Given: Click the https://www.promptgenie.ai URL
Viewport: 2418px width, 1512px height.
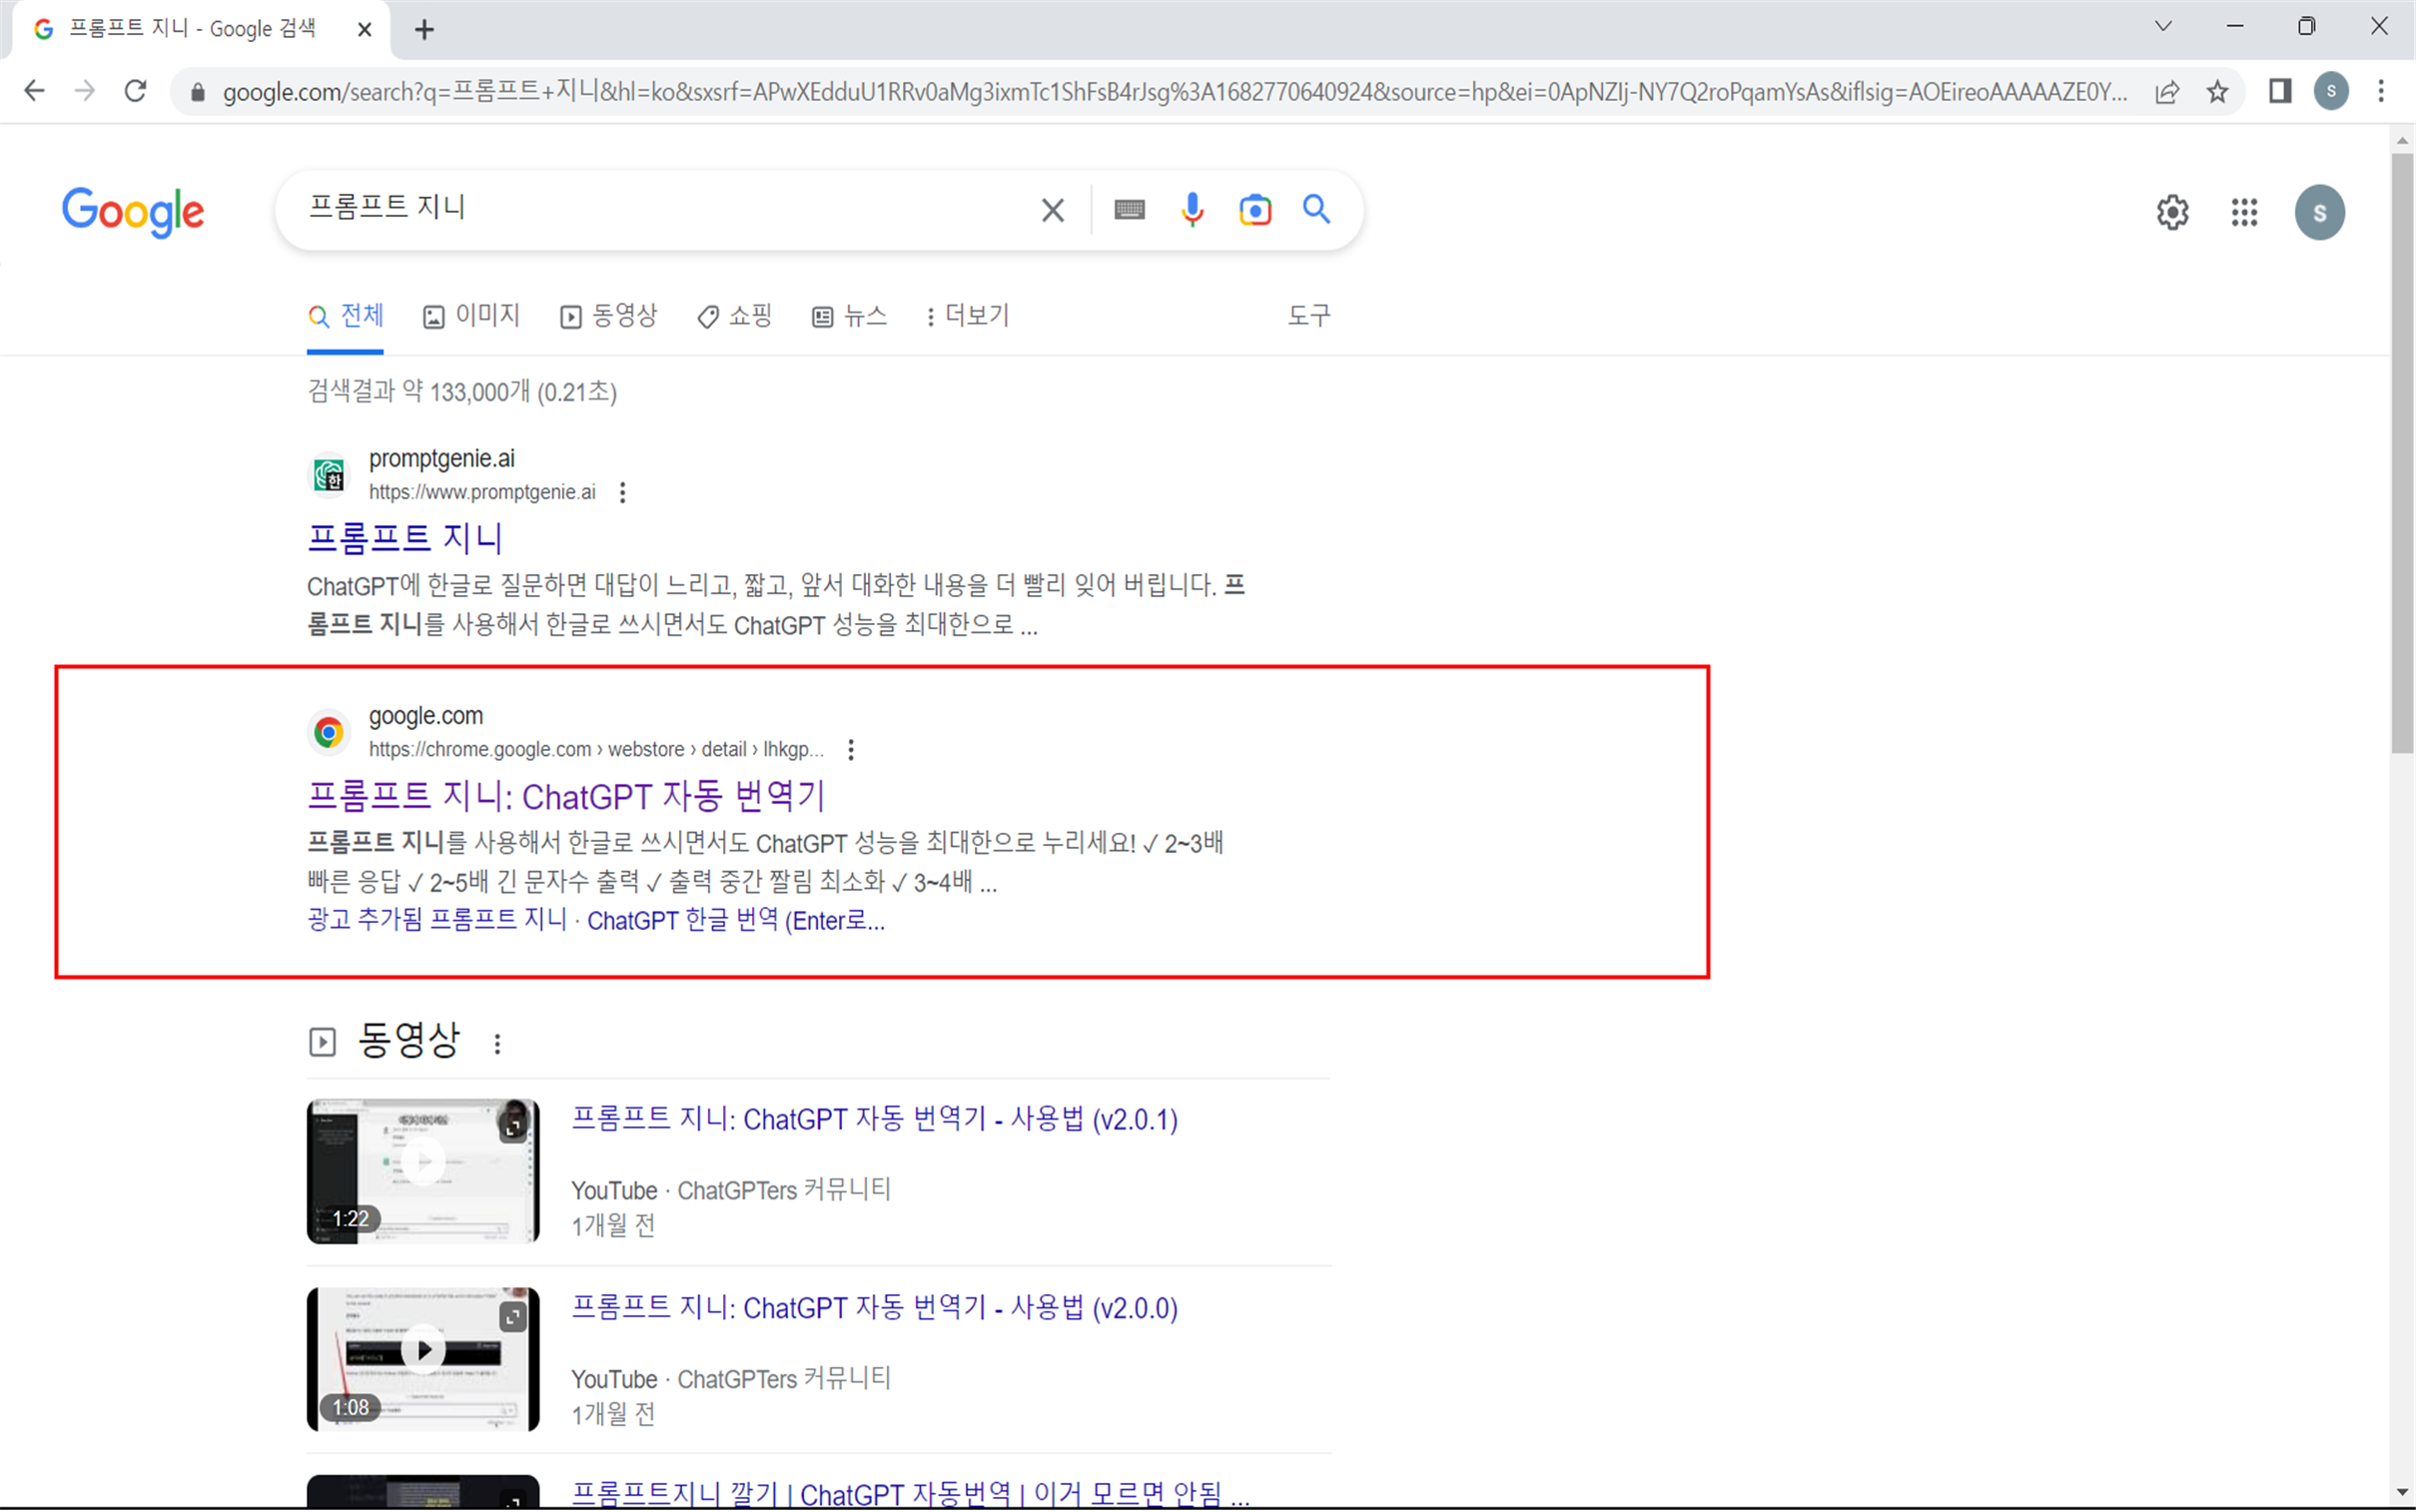Looking at the screenshot, I should click(482, 492).
